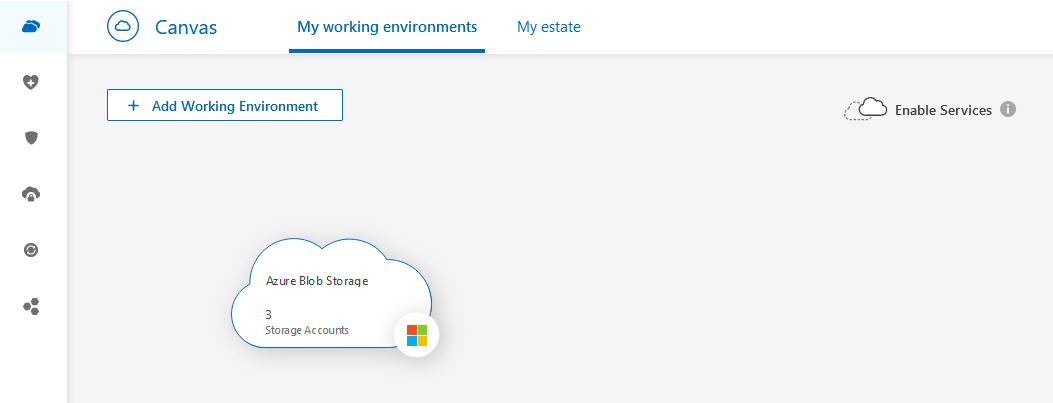
Task: Open the Governance cloud-lock sidebar icon
Action: click(32, 194)
